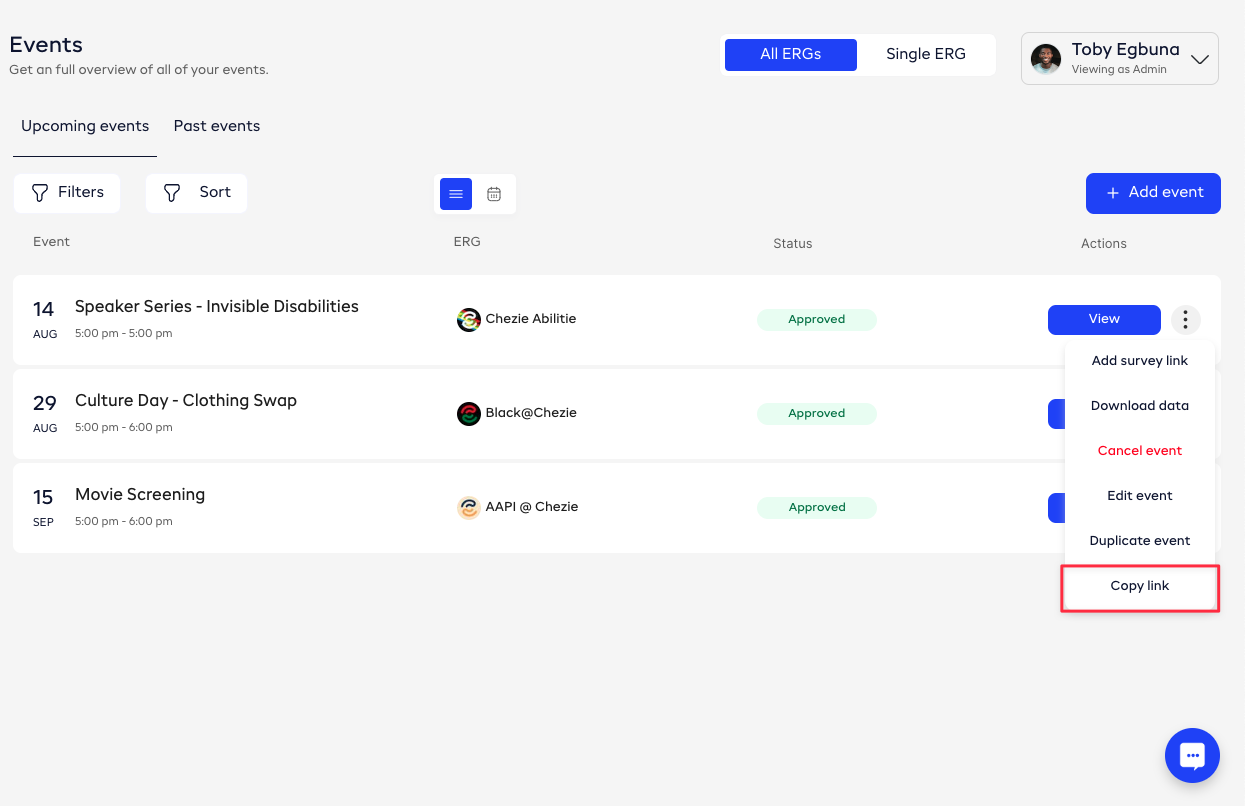Choose Add survey link from menu
The width and height of the screenshot is (1245, 806).
[x=1139, y=361]
